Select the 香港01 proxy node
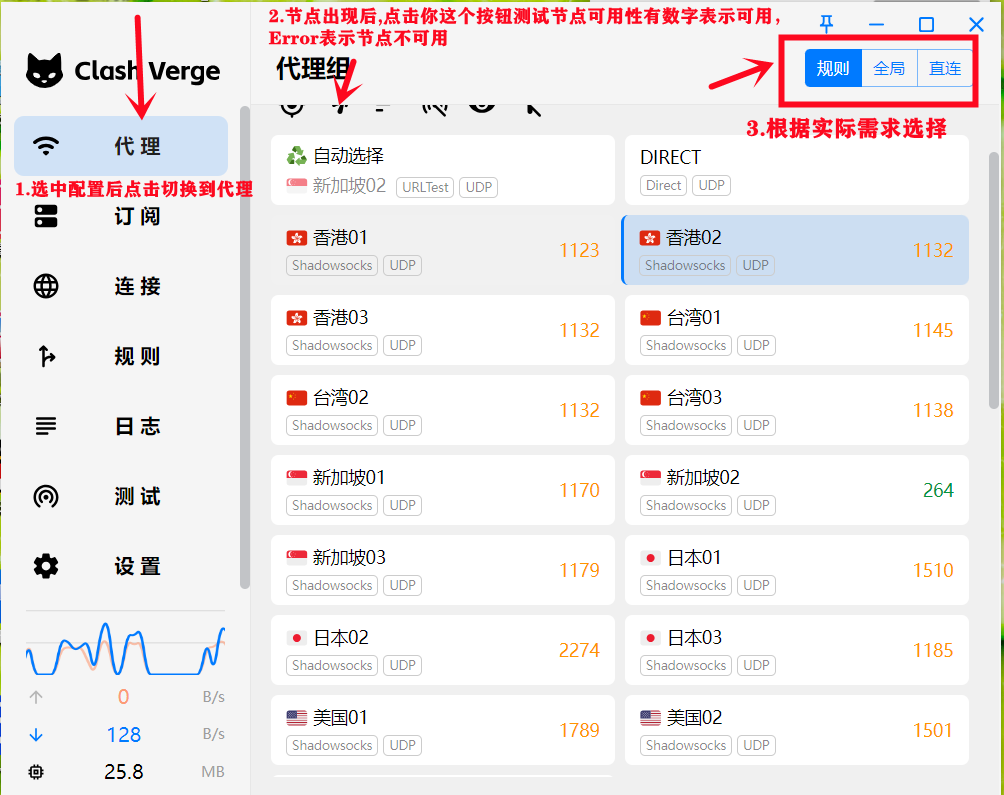 point(442,250)
